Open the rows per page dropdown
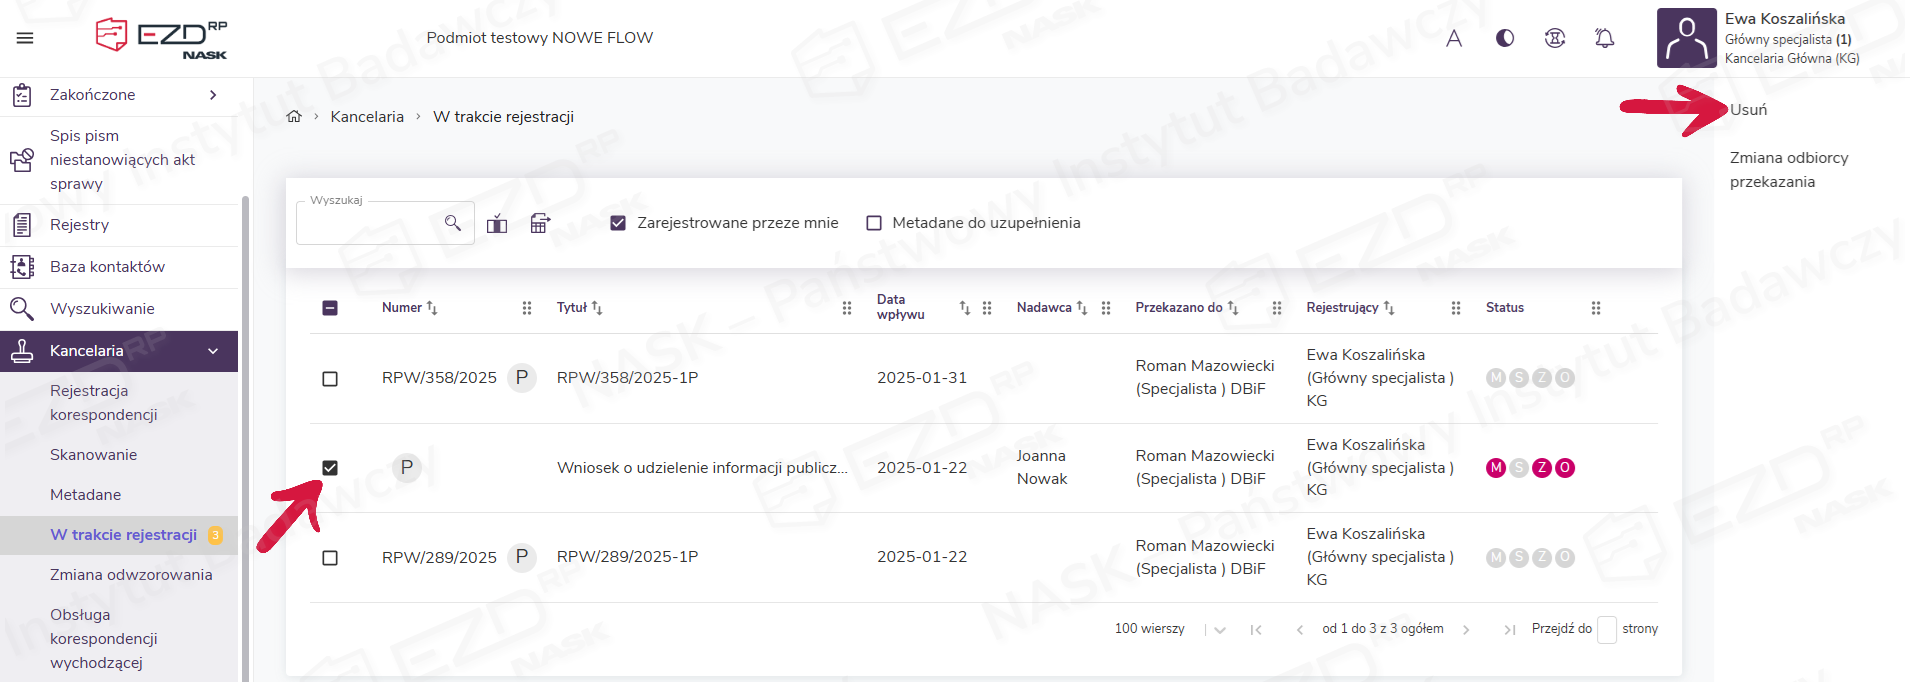The height and width of the screenshot is (682, 1910). pos(1219,629)
